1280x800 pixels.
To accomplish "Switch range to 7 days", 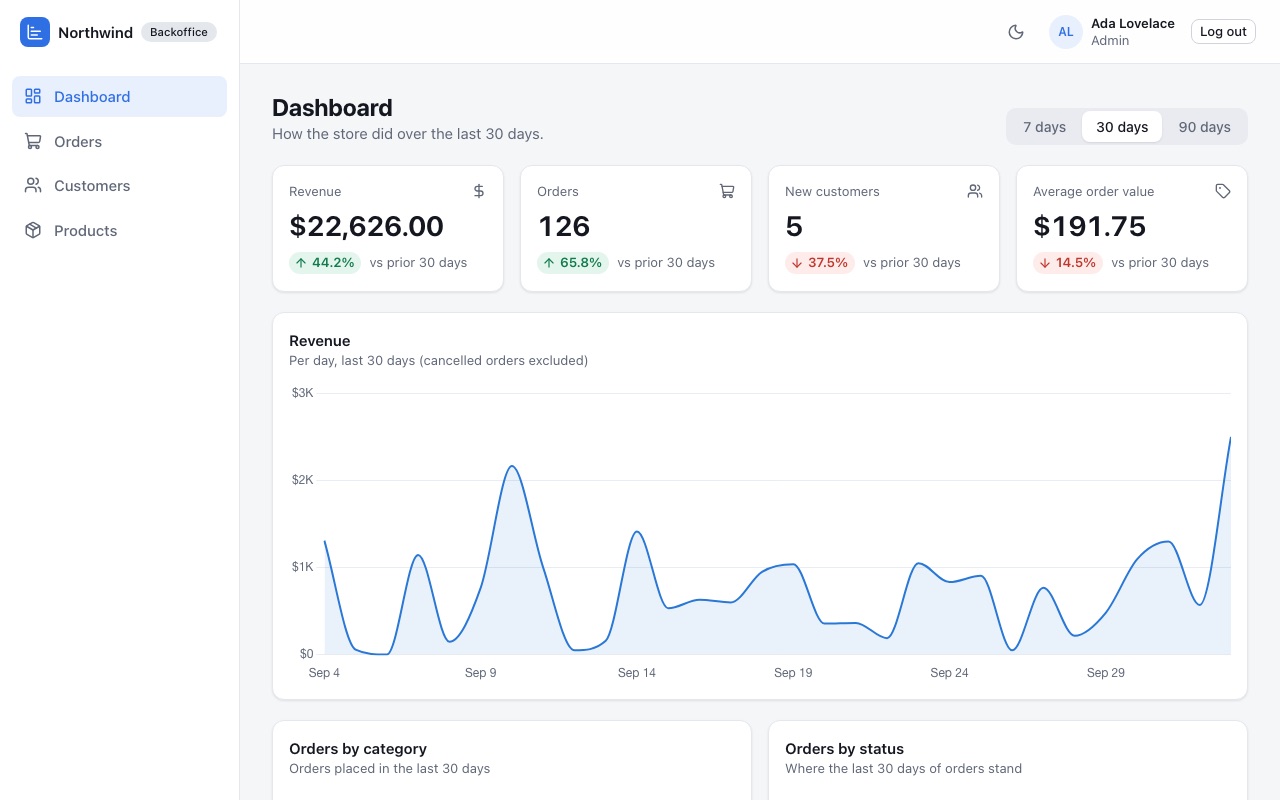I will tap(1045, 127).
